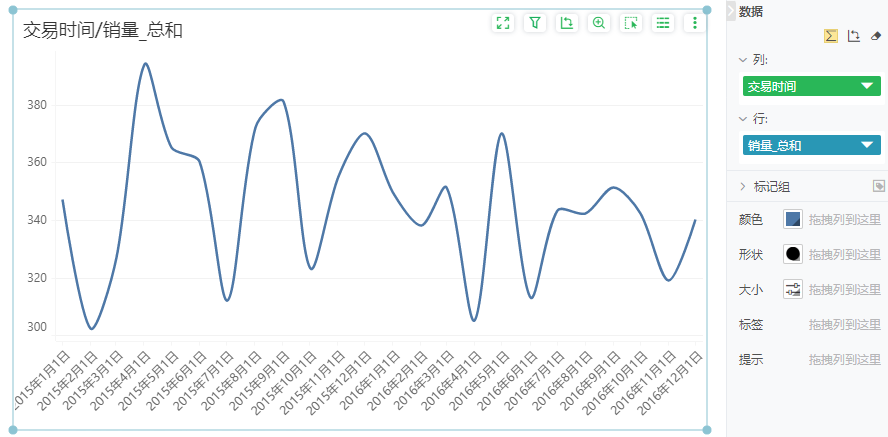Click the fullscreen expand chart icon
This screenshot has height=437, width=888.
pyautogui.click(x=503, y=23)
